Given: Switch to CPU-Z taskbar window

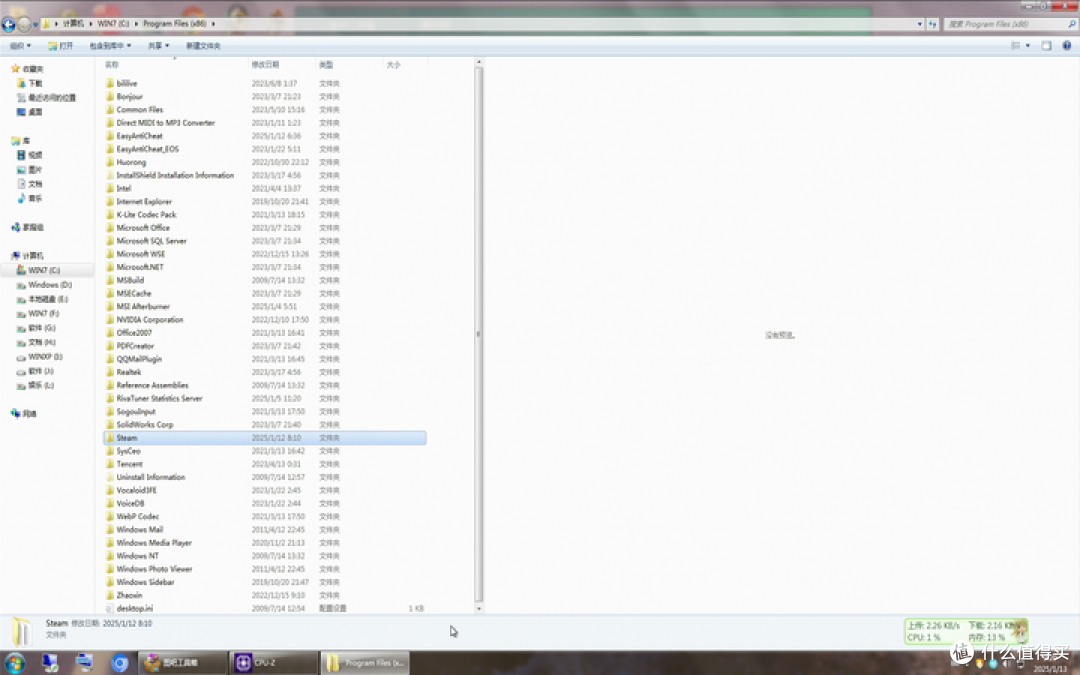Looking at the screenshot, I should coord(273,663).
